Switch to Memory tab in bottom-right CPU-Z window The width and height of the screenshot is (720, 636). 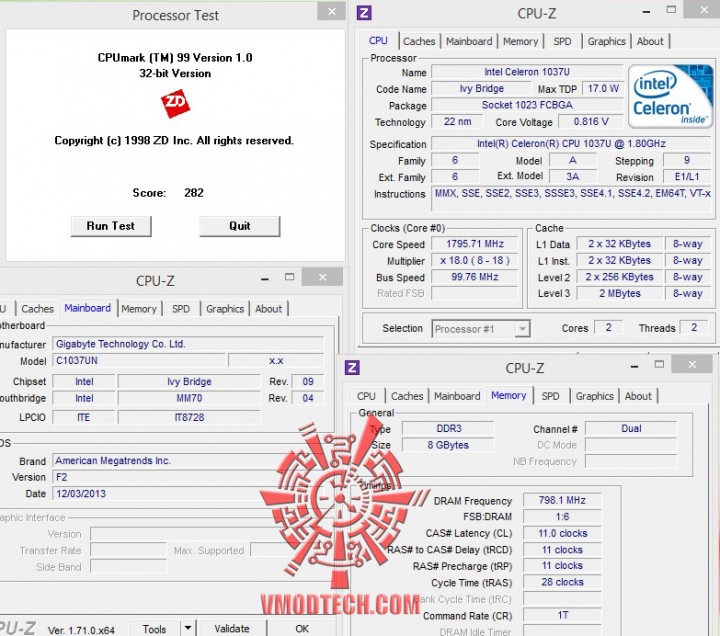click(509, 395)
